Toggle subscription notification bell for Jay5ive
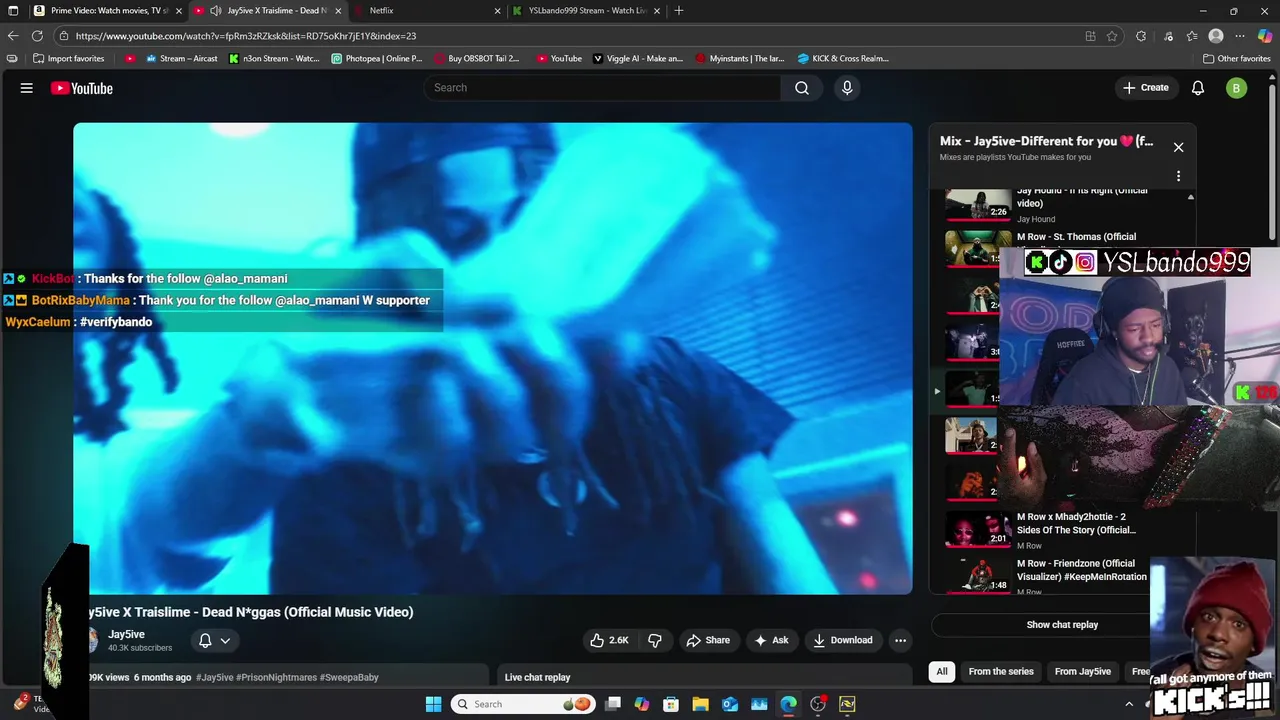Viewport: 1280px width, 720px height. (x=205, y=640)
